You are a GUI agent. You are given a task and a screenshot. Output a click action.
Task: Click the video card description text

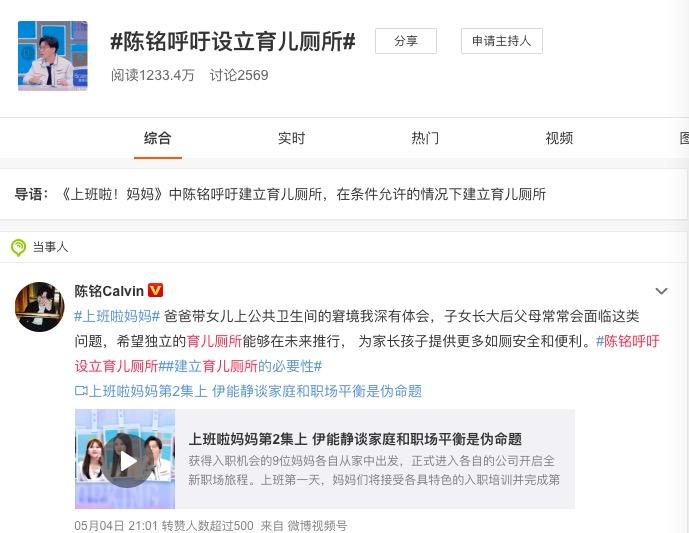tap(374, 470)
